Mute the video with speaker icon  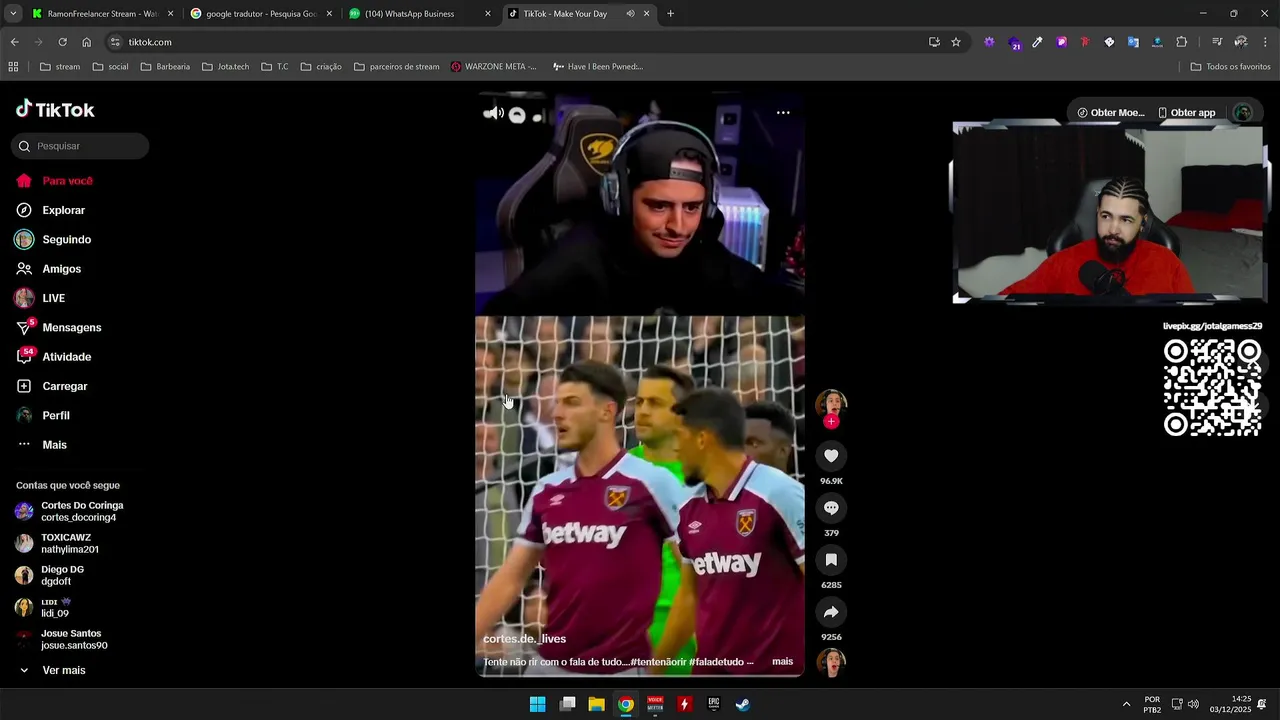click(x=494, y=114)
